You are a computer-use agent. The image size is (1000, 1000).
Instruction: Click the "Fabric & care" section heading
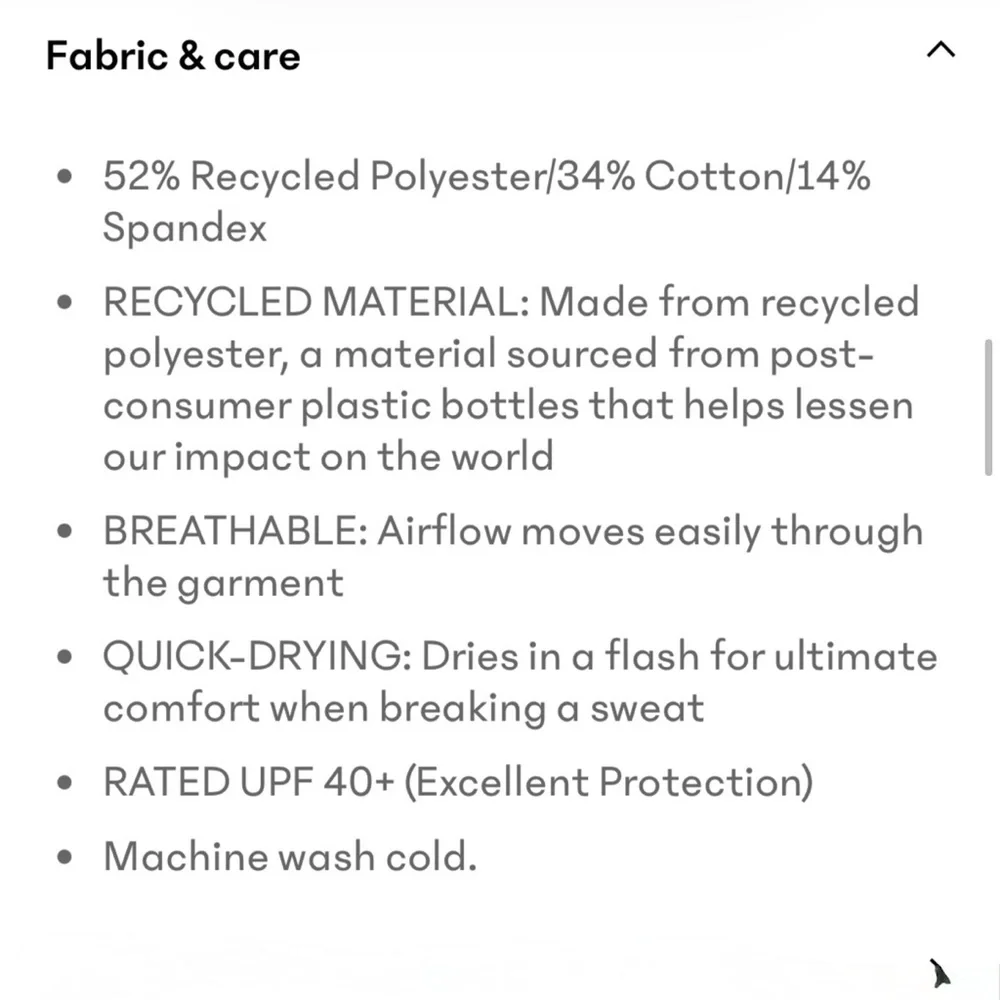(173, 56)
